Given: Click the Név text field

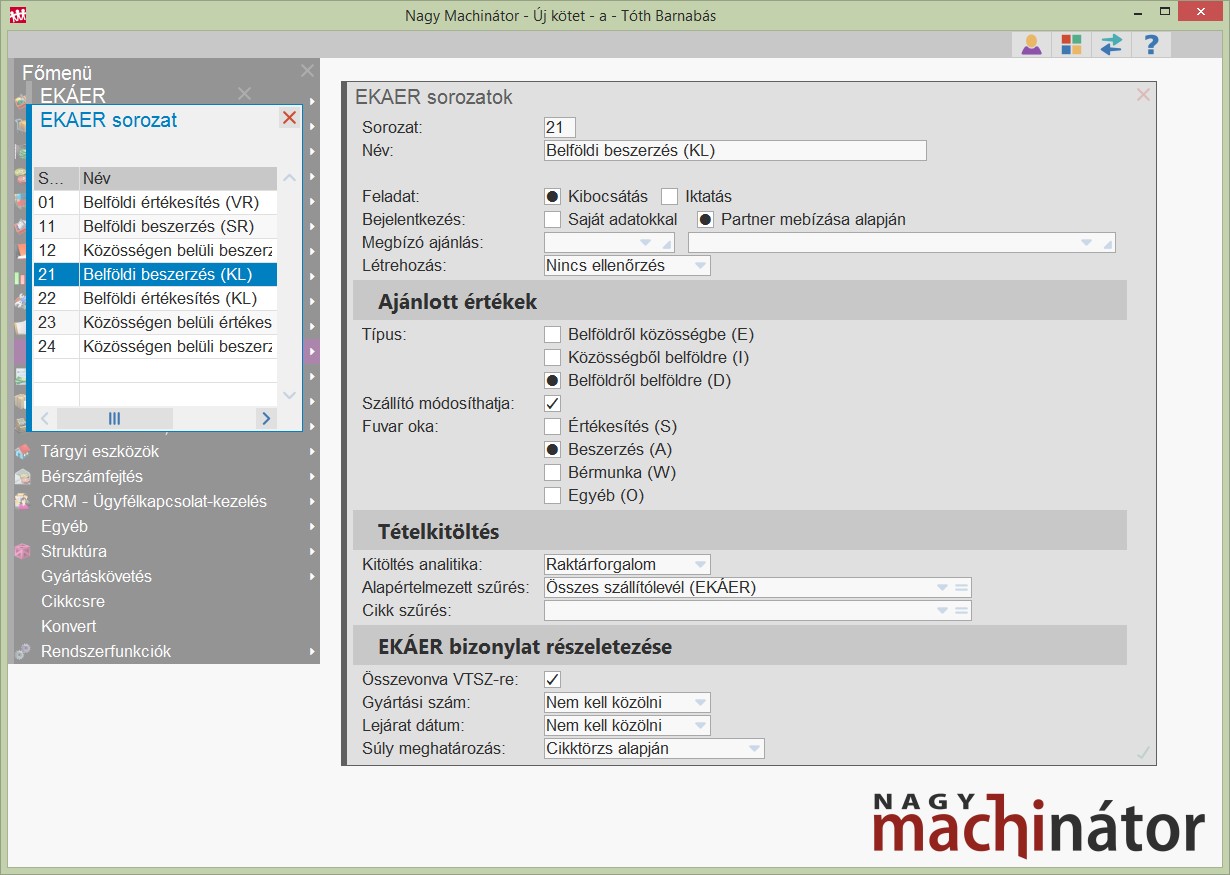Looking at the screenshot, I should 735,151.
